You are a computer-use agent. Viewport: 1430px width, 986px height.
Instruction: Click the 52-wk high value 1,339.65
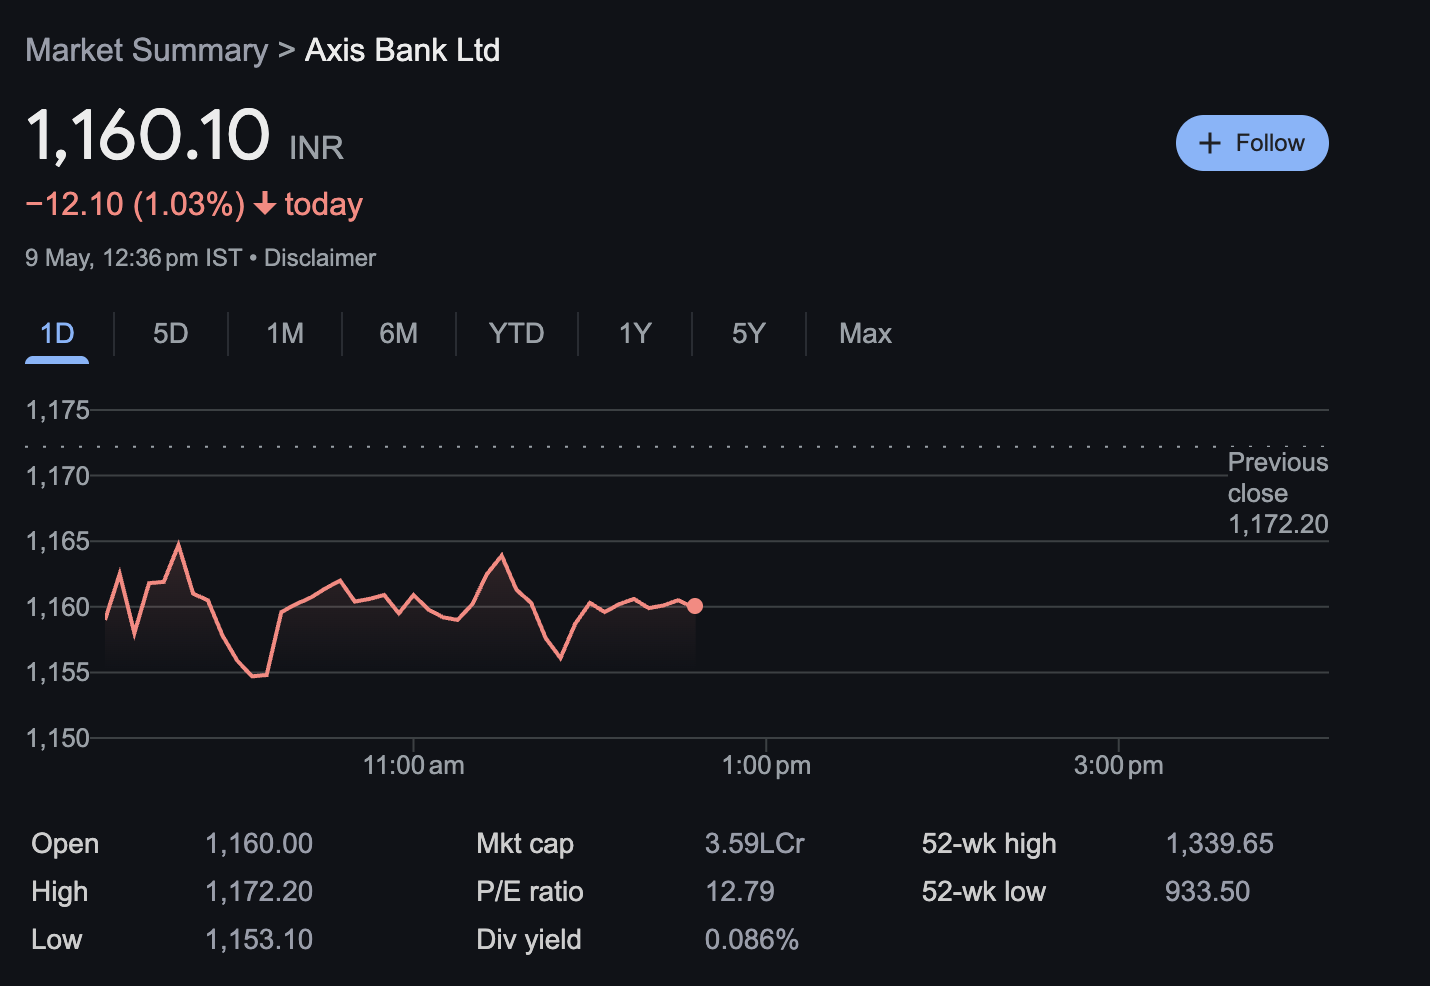click(1220, 843)
